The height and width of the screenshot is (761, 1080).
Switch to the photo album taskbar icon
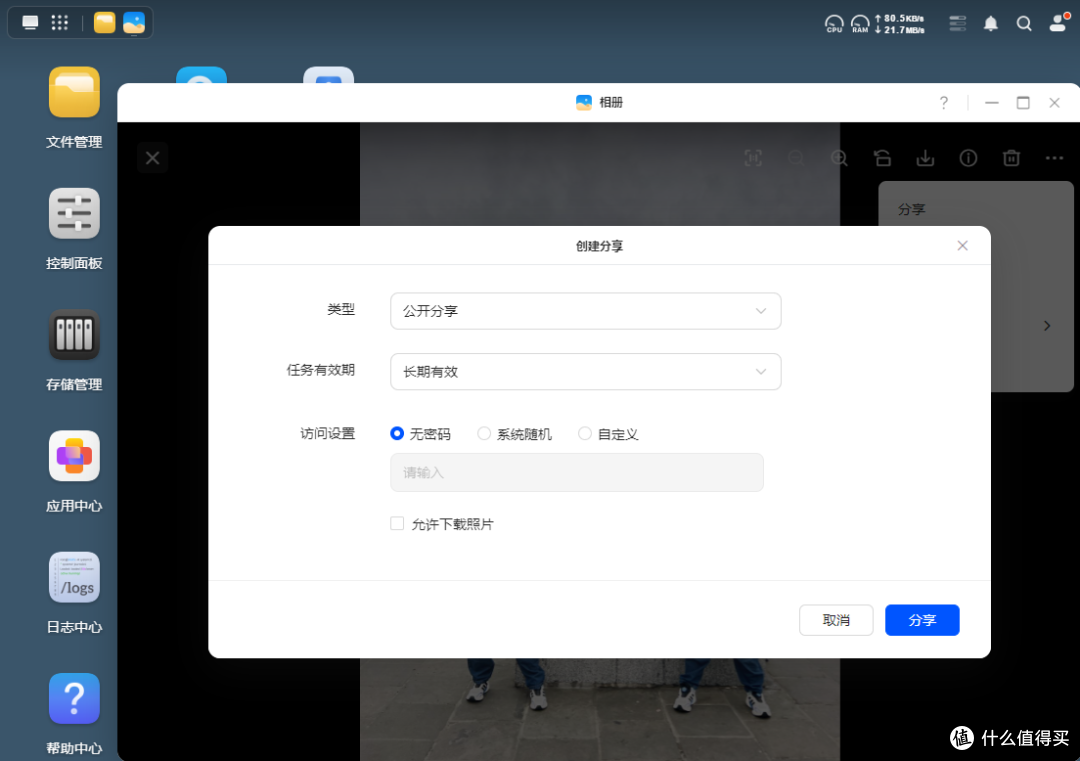134,23
